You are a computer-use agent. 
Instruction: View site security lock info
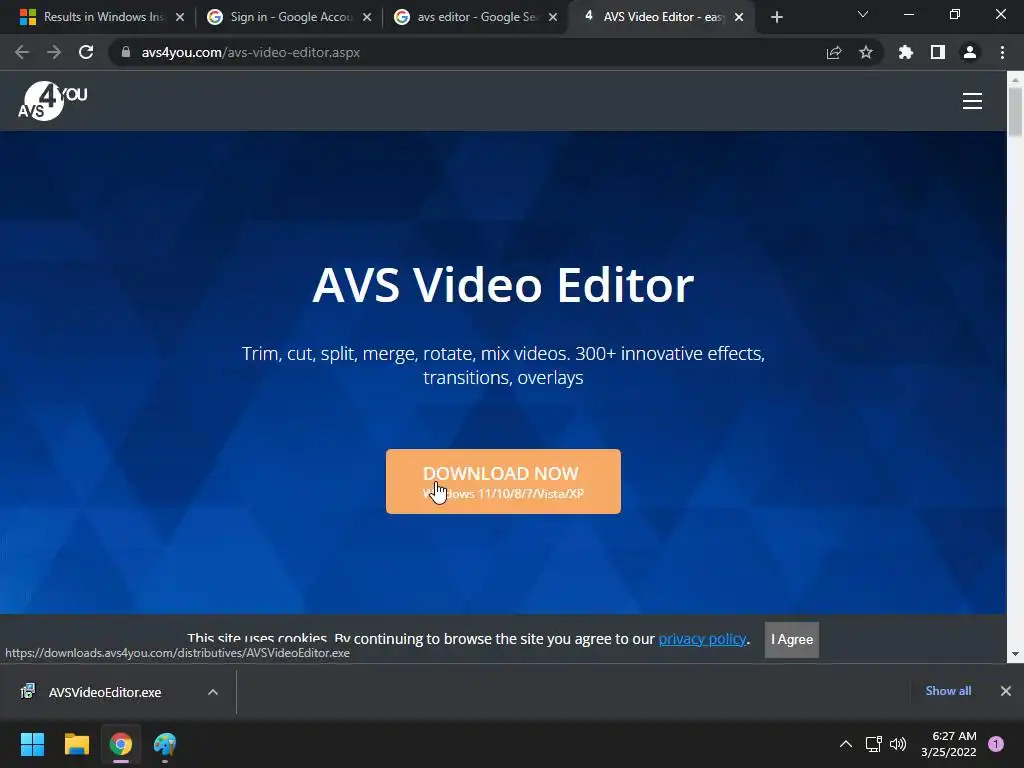(x=126, y=52)
